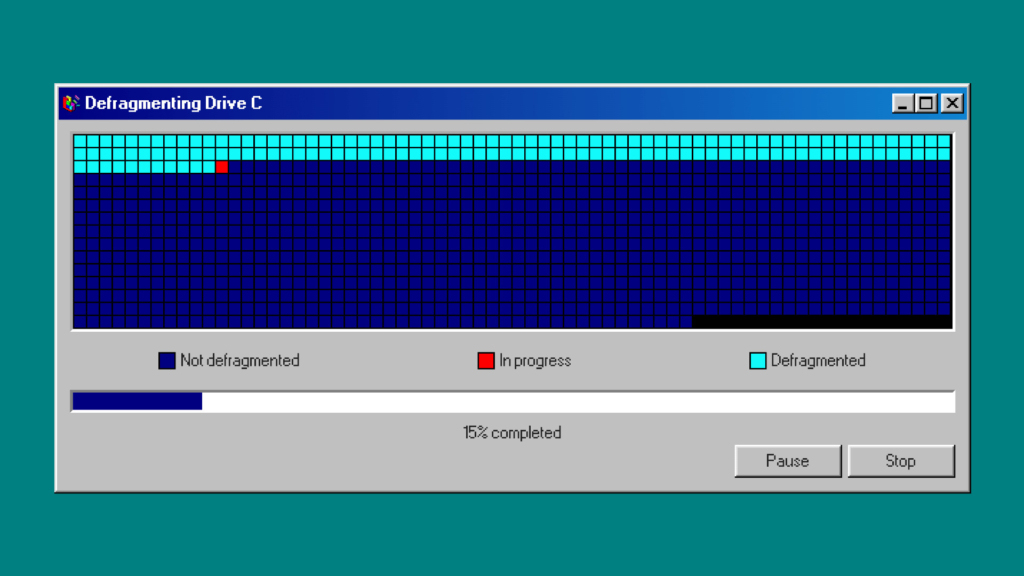Stop the defragmentation process

(x=900, y=461)
